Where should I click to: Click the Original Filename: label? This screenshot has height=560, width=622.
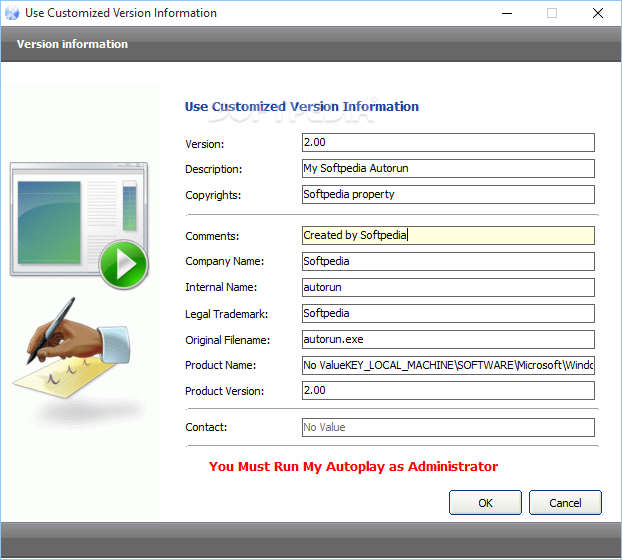point(227,340)
